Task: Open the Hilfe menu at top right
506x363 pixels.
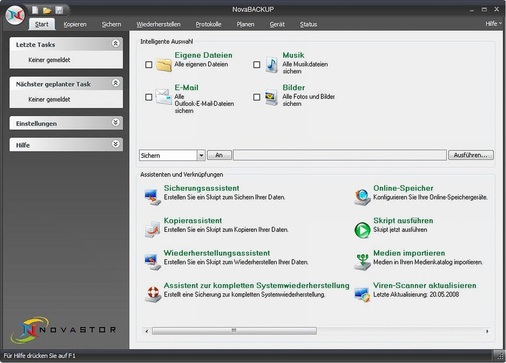Action: pyautogui.click(x=493, y=24)
